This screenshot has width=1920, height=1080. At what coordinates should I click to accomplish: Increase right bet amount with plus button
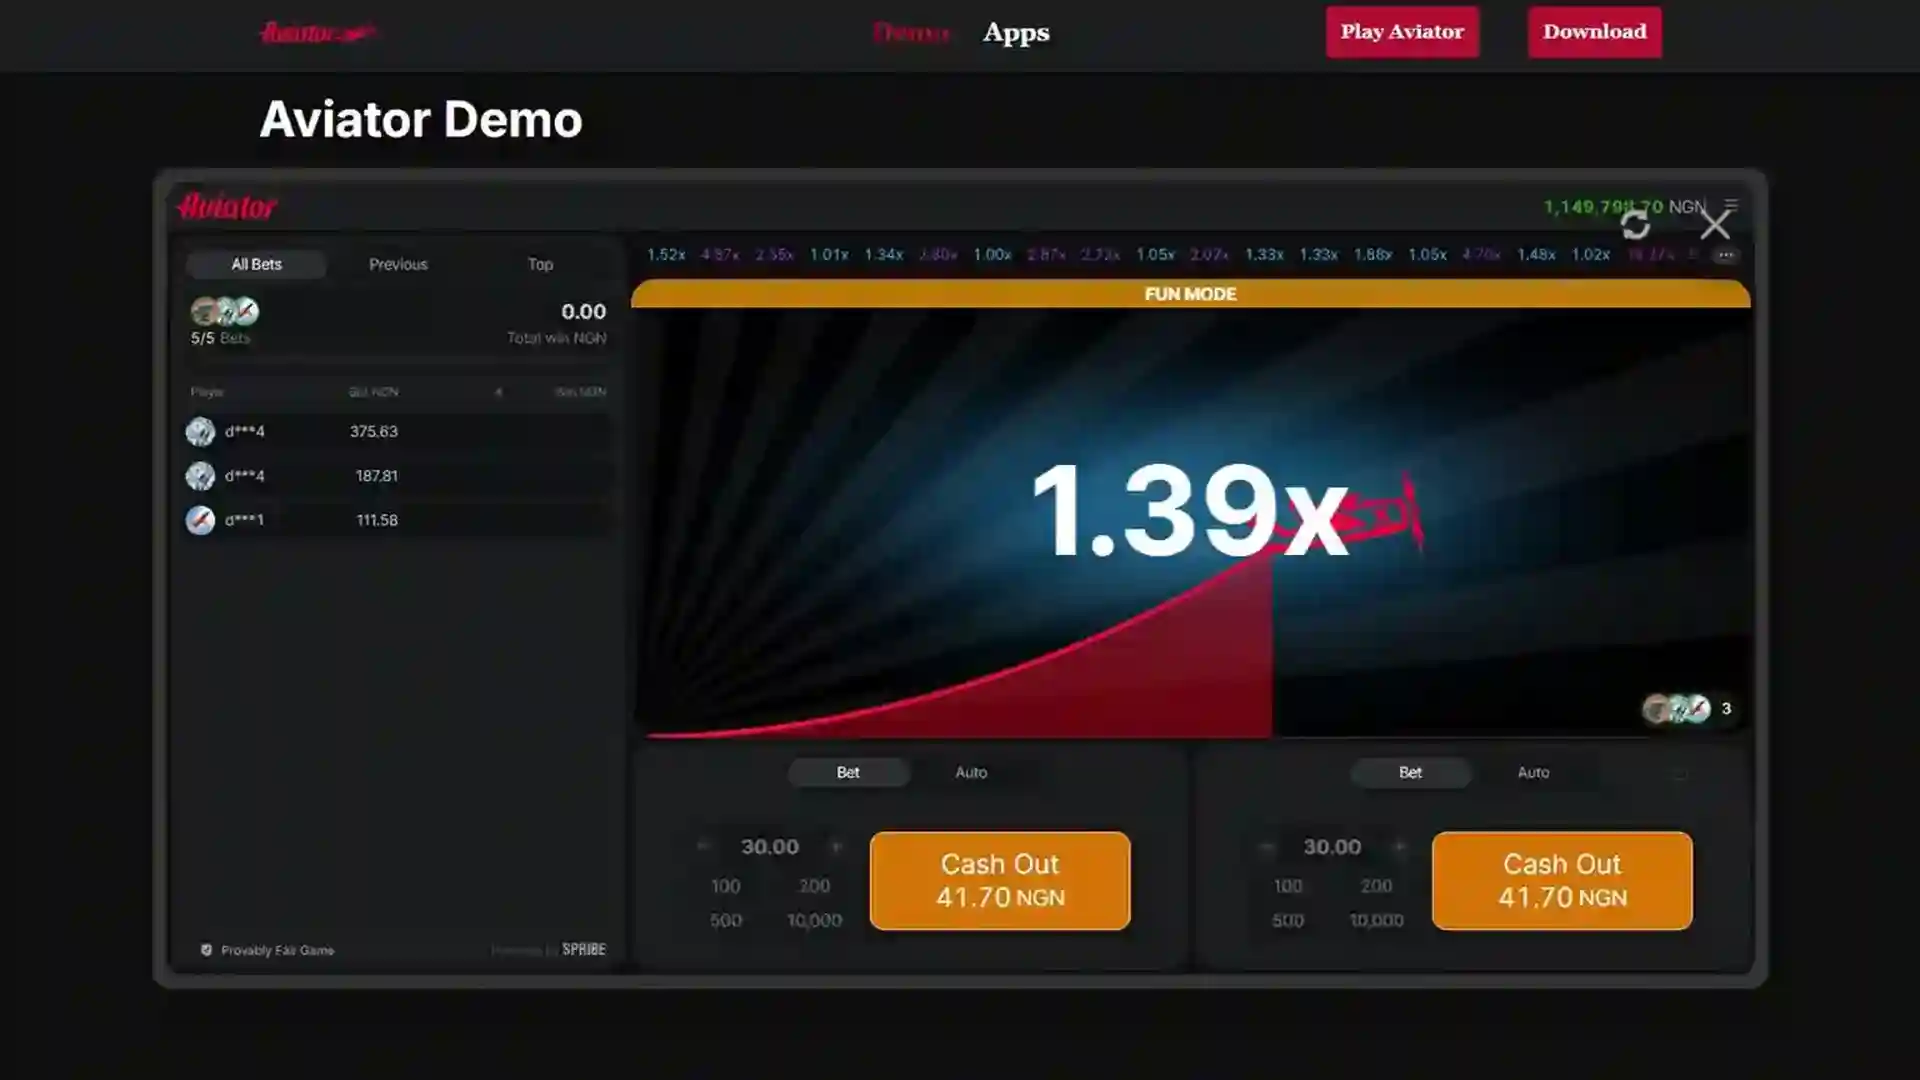click(1399, 847)
